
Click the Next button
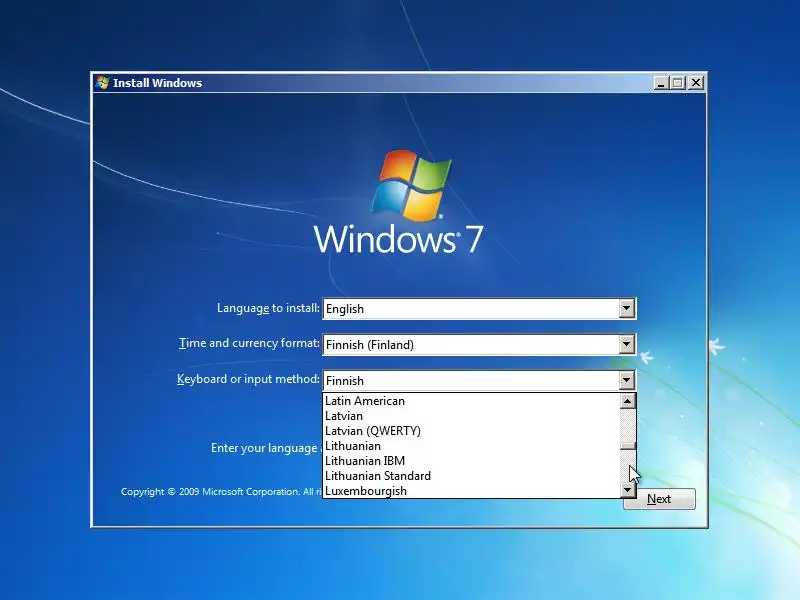[x=659, y=499]
